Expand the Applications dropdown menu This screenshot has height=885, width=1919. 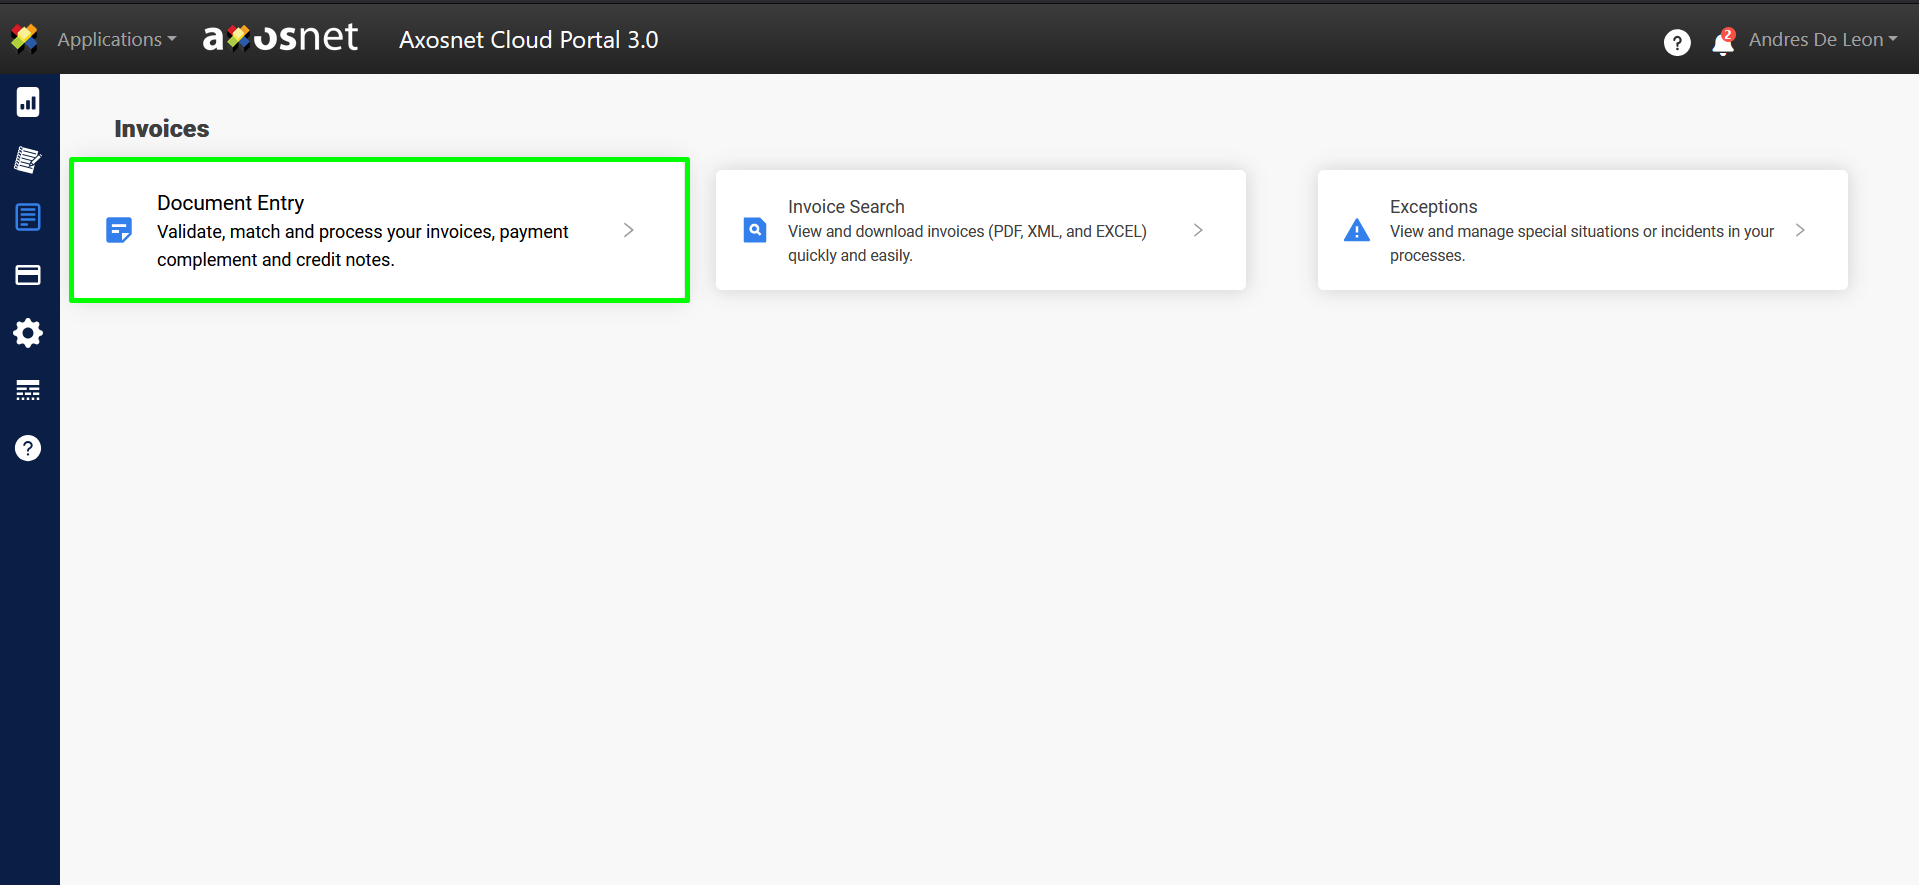point(116,40)
